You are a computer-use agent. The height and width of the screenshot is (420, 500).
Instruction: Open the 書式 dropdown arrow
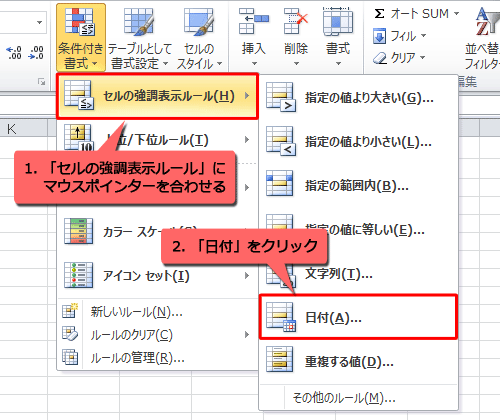338,63
